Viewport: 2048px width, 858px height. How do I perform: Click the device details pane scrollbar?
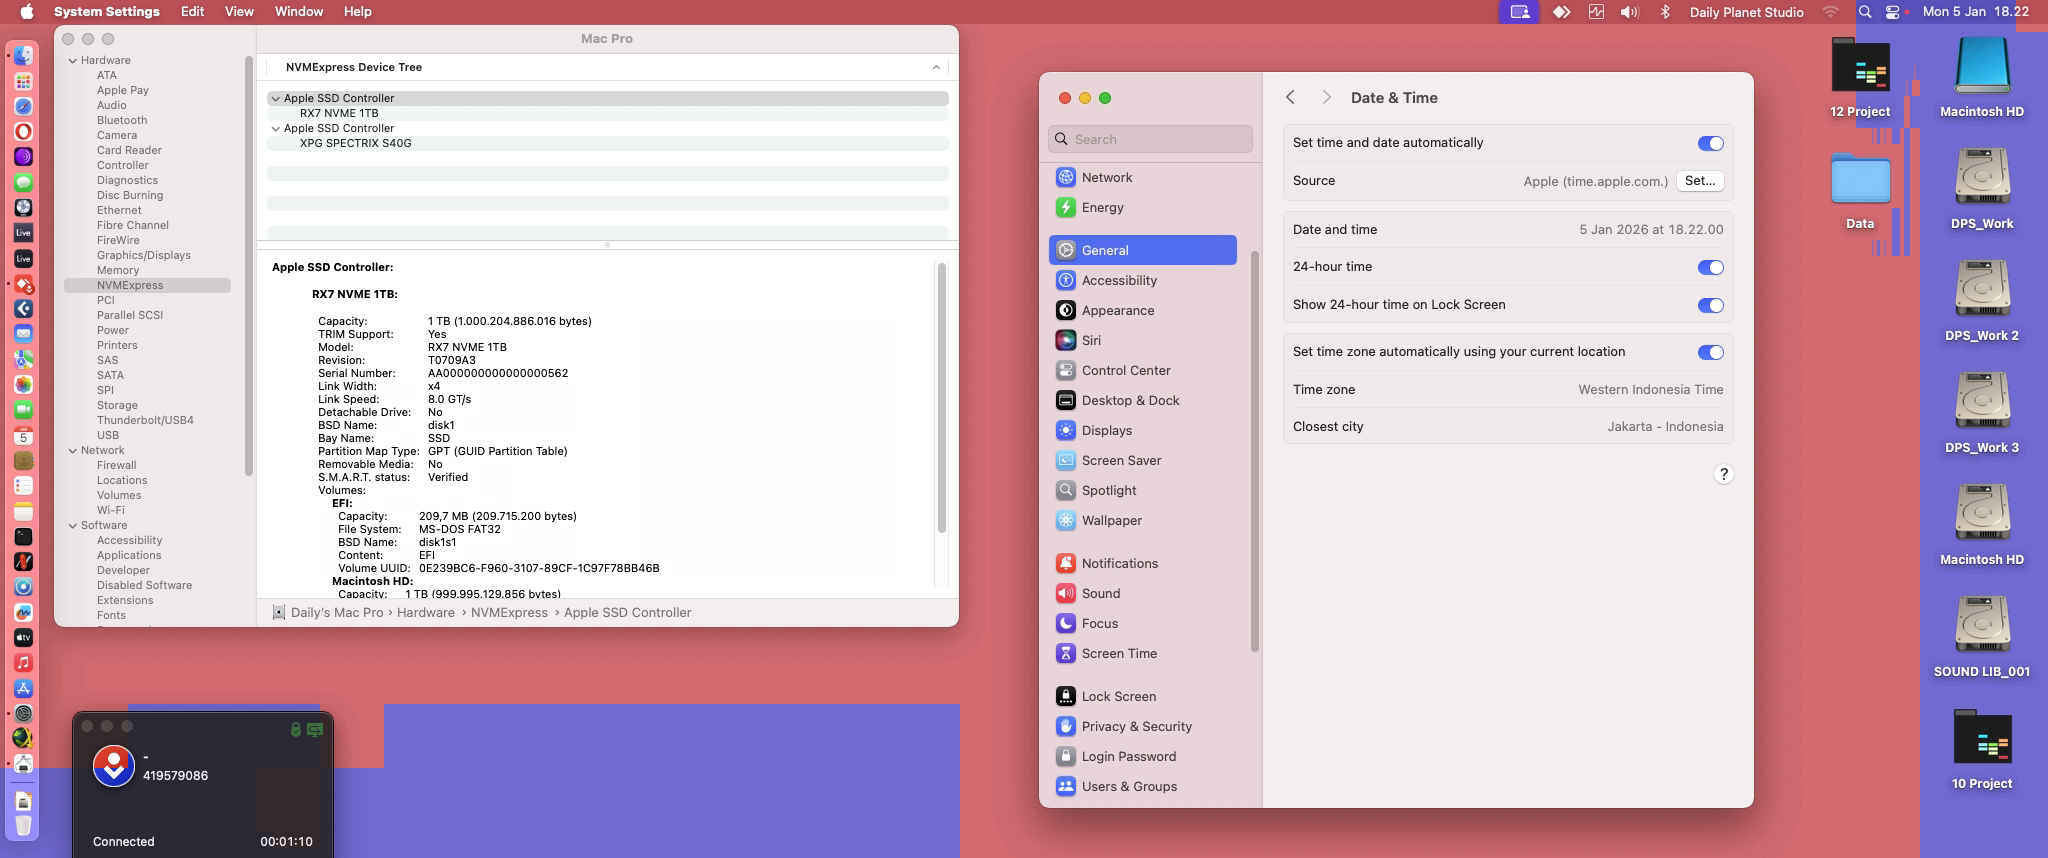pos(941,397)
